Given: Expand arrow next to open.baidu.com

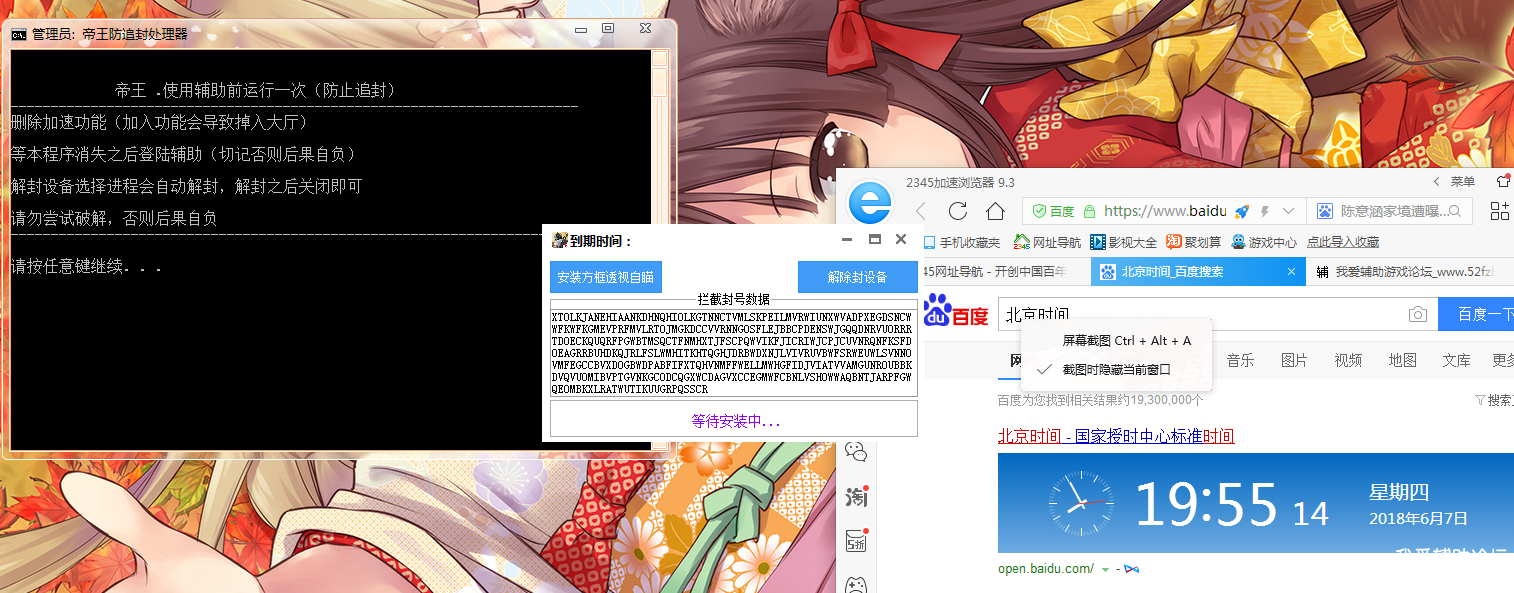Looking at the screenshot, I should click(x=1105, y=569).
